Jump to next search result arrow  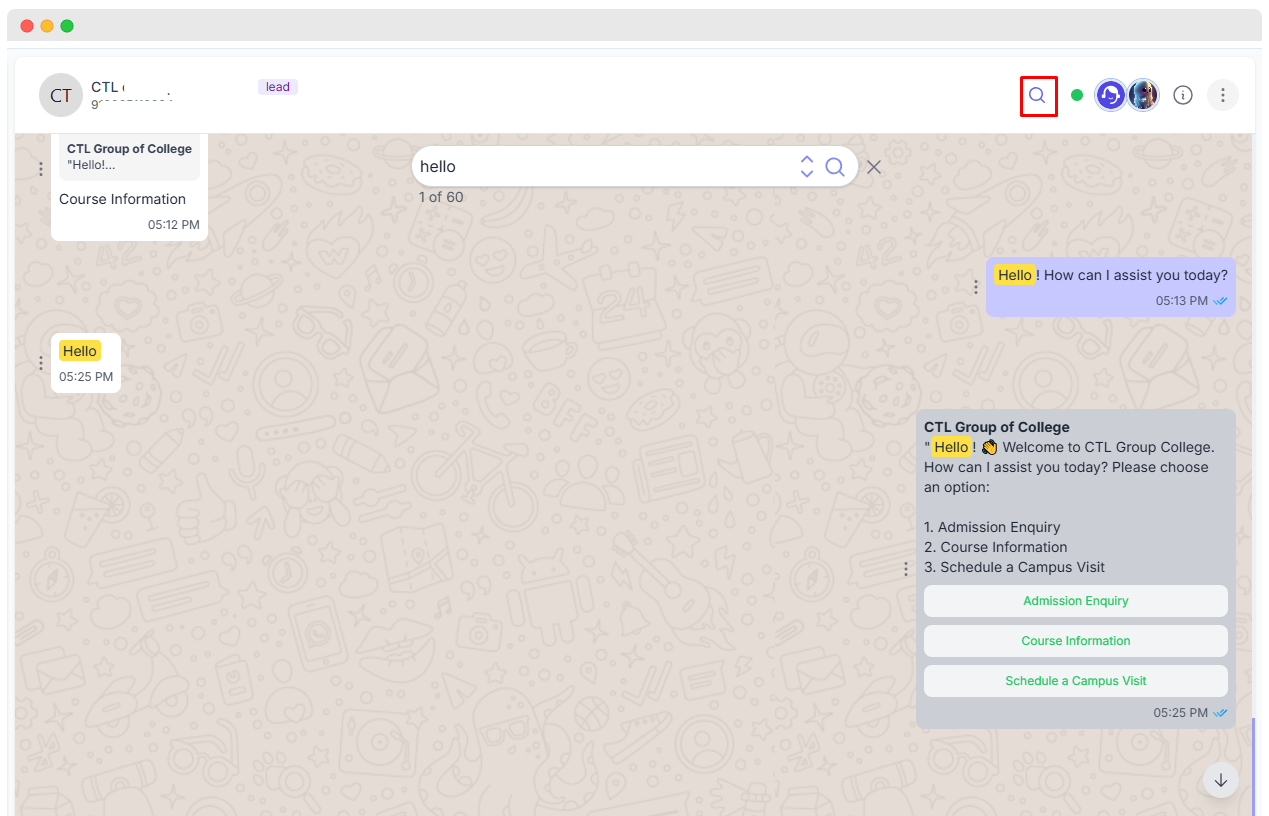807,174
